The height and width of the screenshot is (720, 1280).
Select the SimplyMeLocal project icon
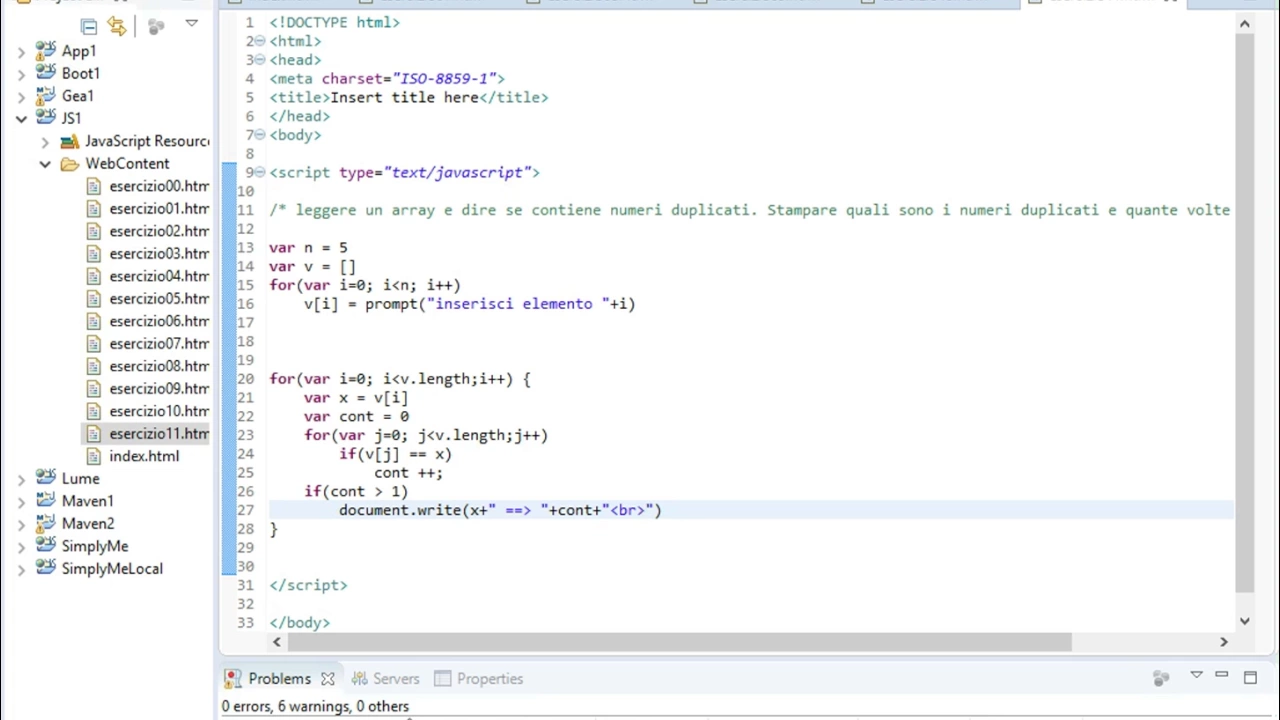(x=45, y=568)
